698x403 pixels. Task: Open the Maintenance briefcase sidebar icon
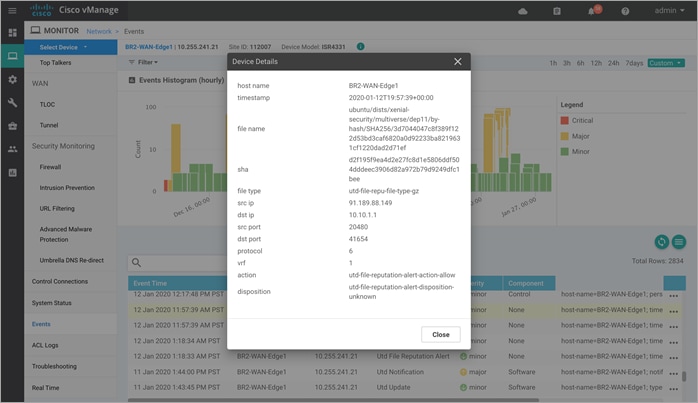12,126
